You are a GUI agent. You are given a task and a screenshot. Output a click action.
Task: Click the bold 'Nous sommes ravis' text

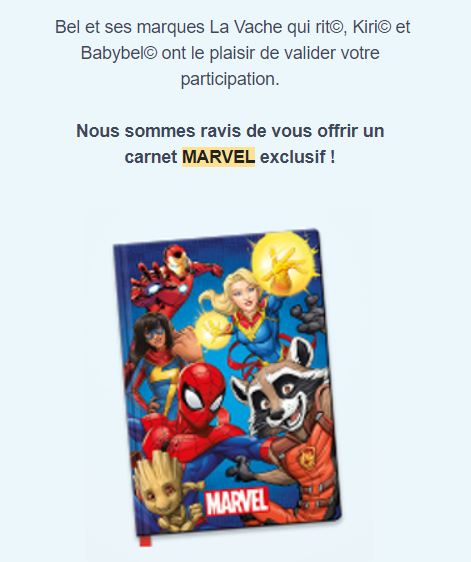(x=152, y=130)
